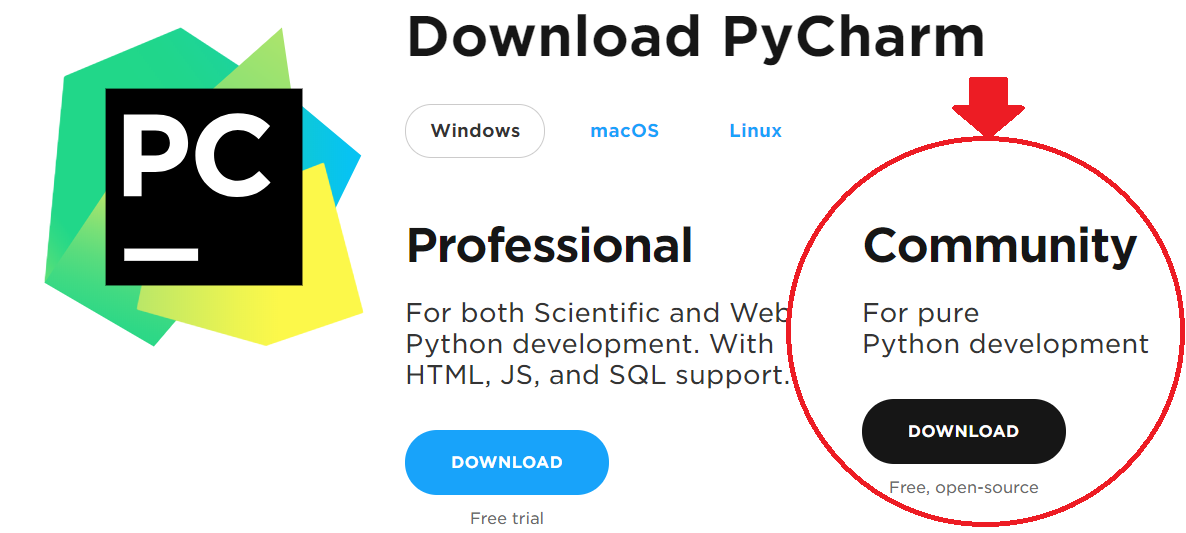Click the PyCharm PC logo

203,187
